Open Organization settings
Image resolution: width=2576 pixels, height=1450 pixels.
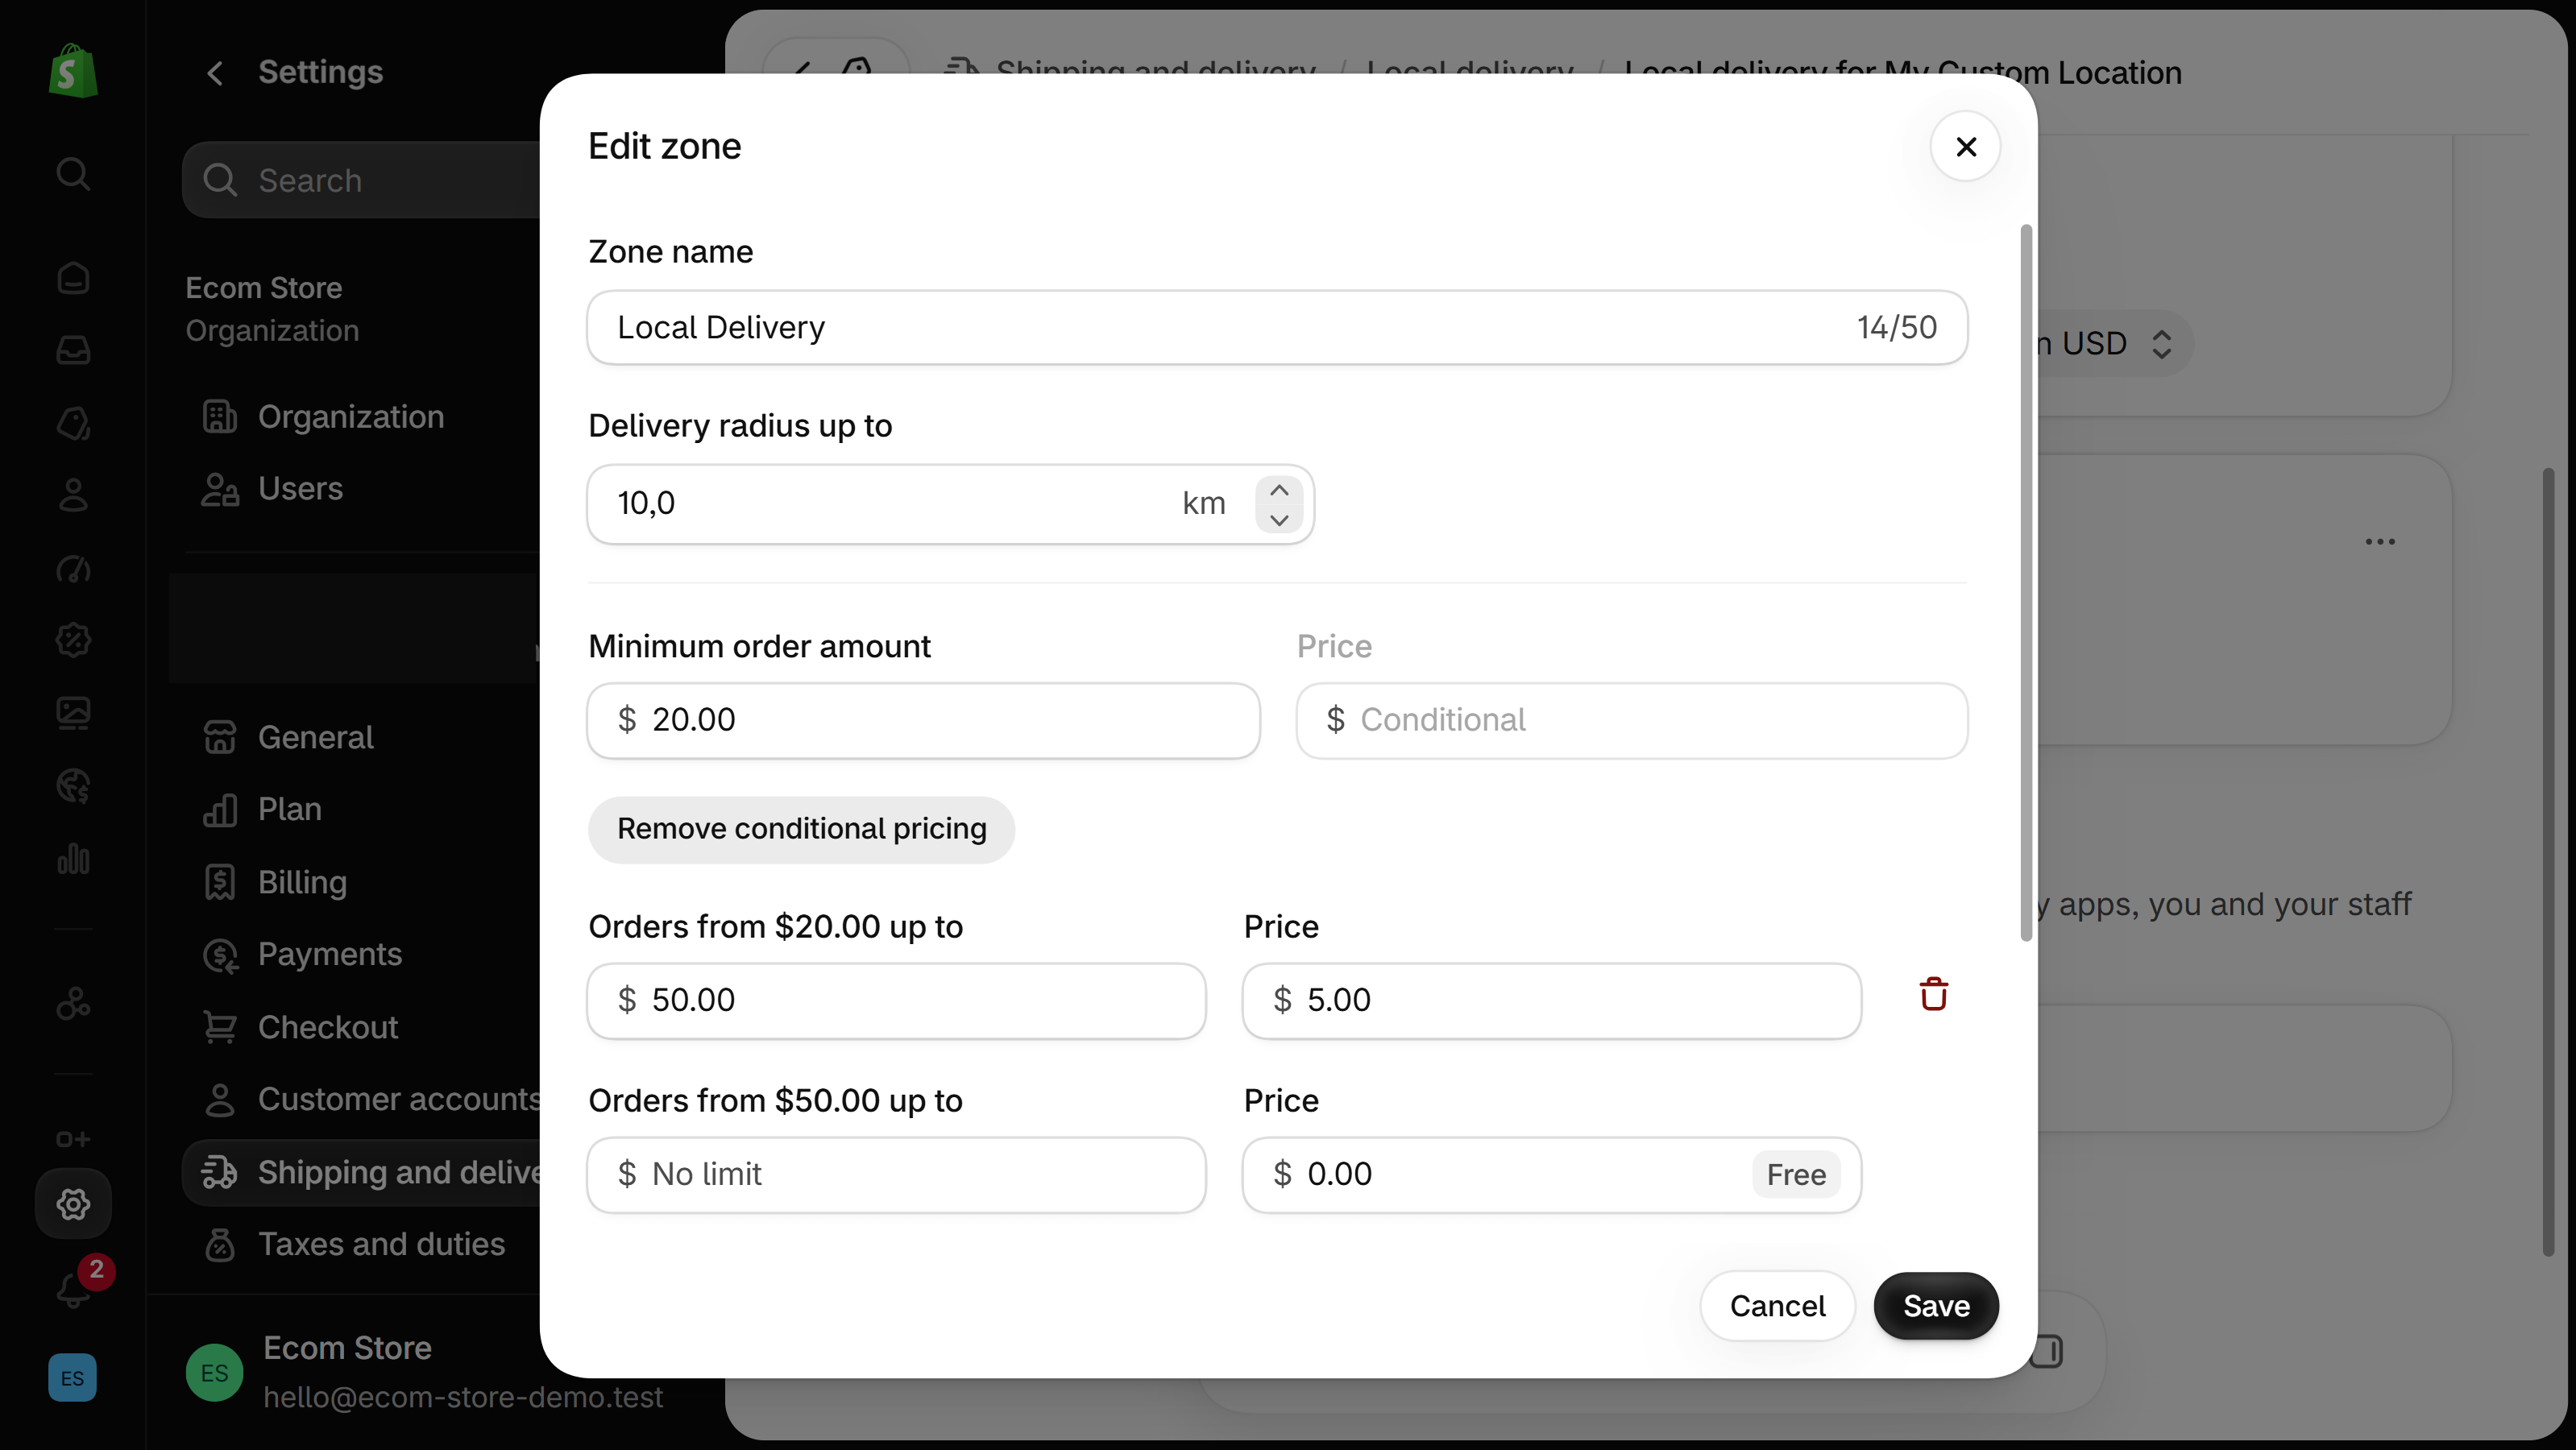pos(350,416)
